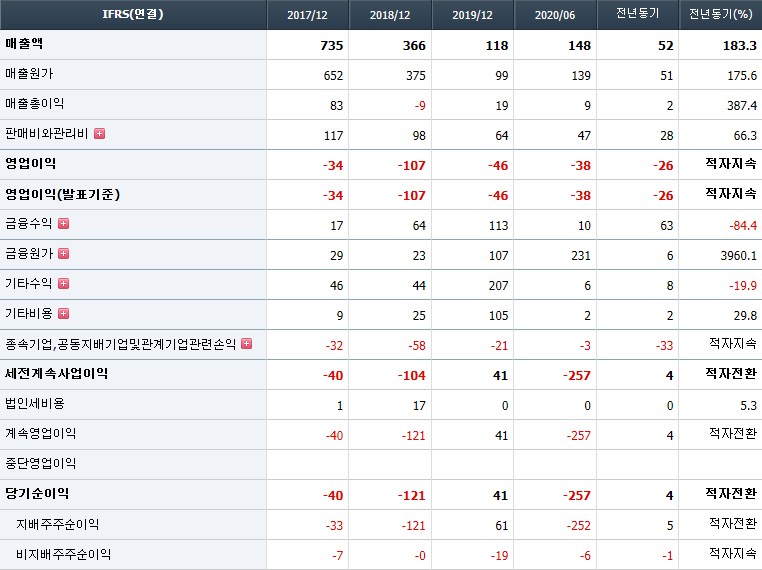Click 금융원가 value 231 in 2020/06

581,256
